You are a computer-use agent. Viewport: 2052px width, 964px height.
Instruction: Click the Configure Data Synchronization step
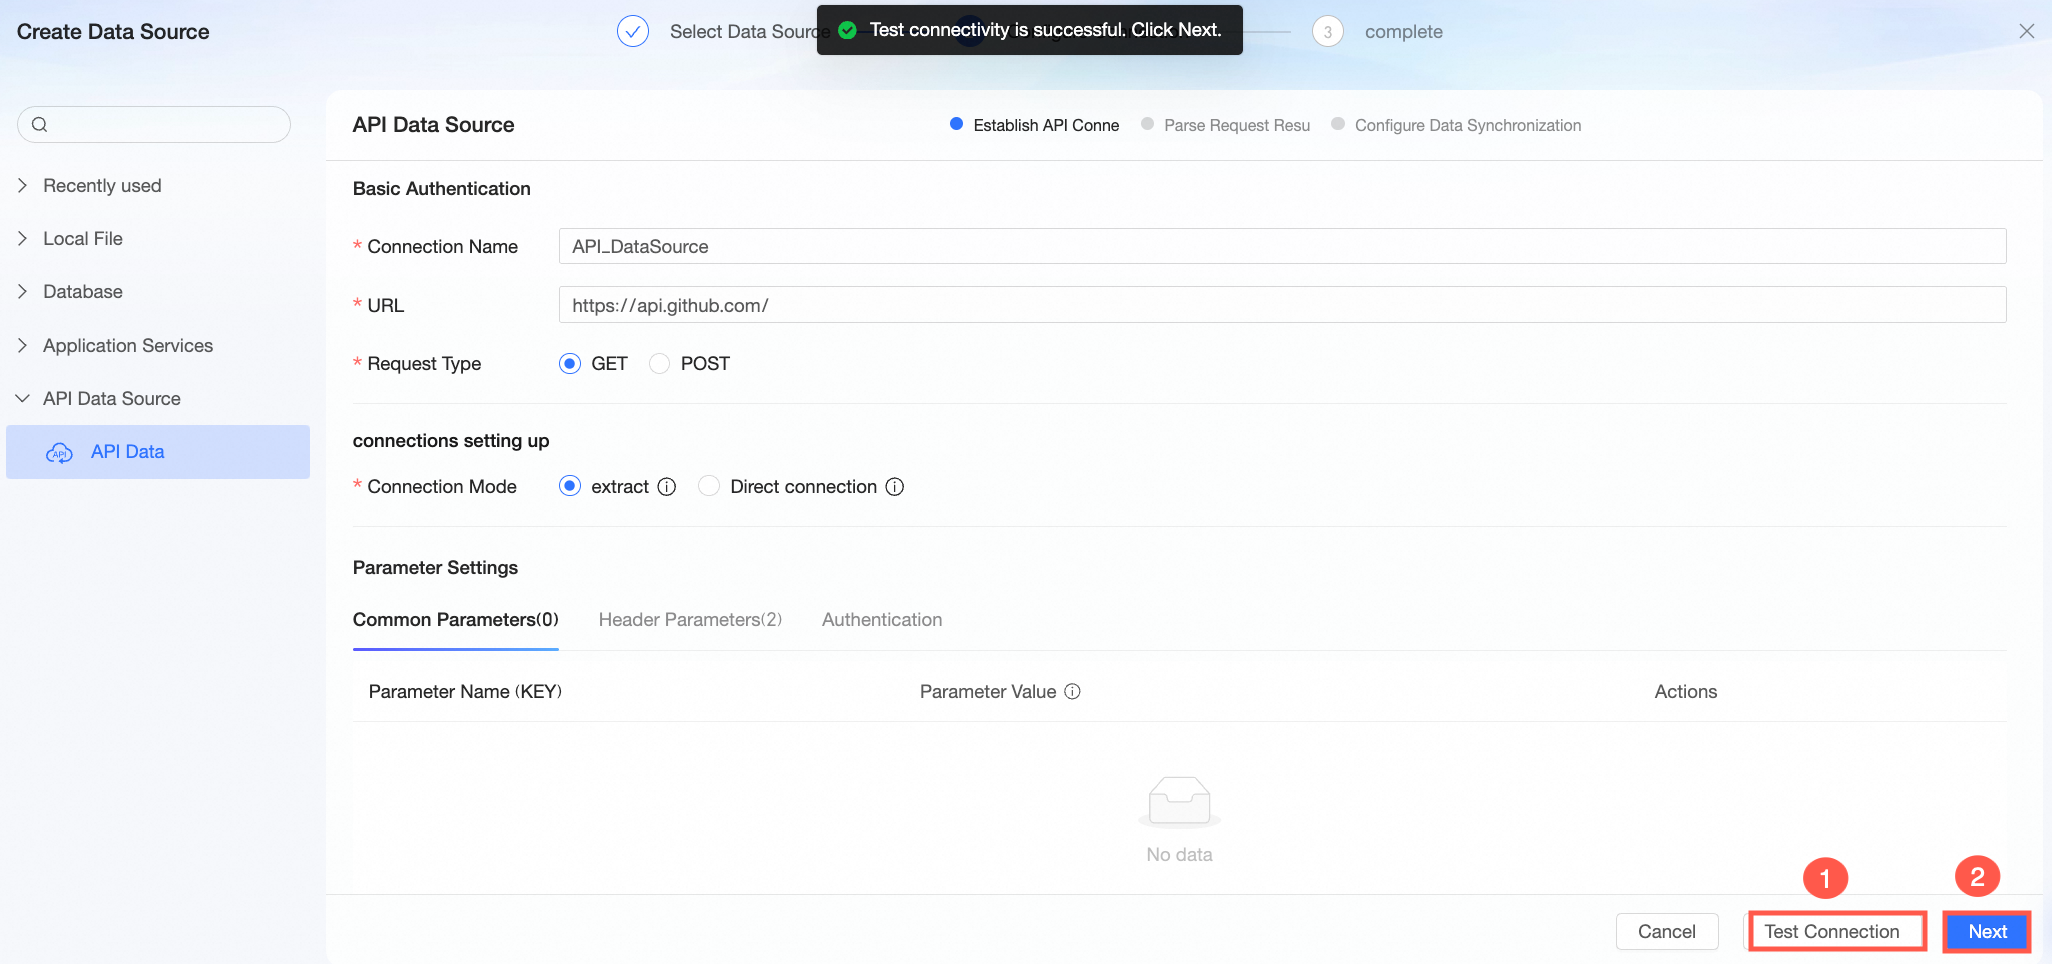click(1456, 125)
